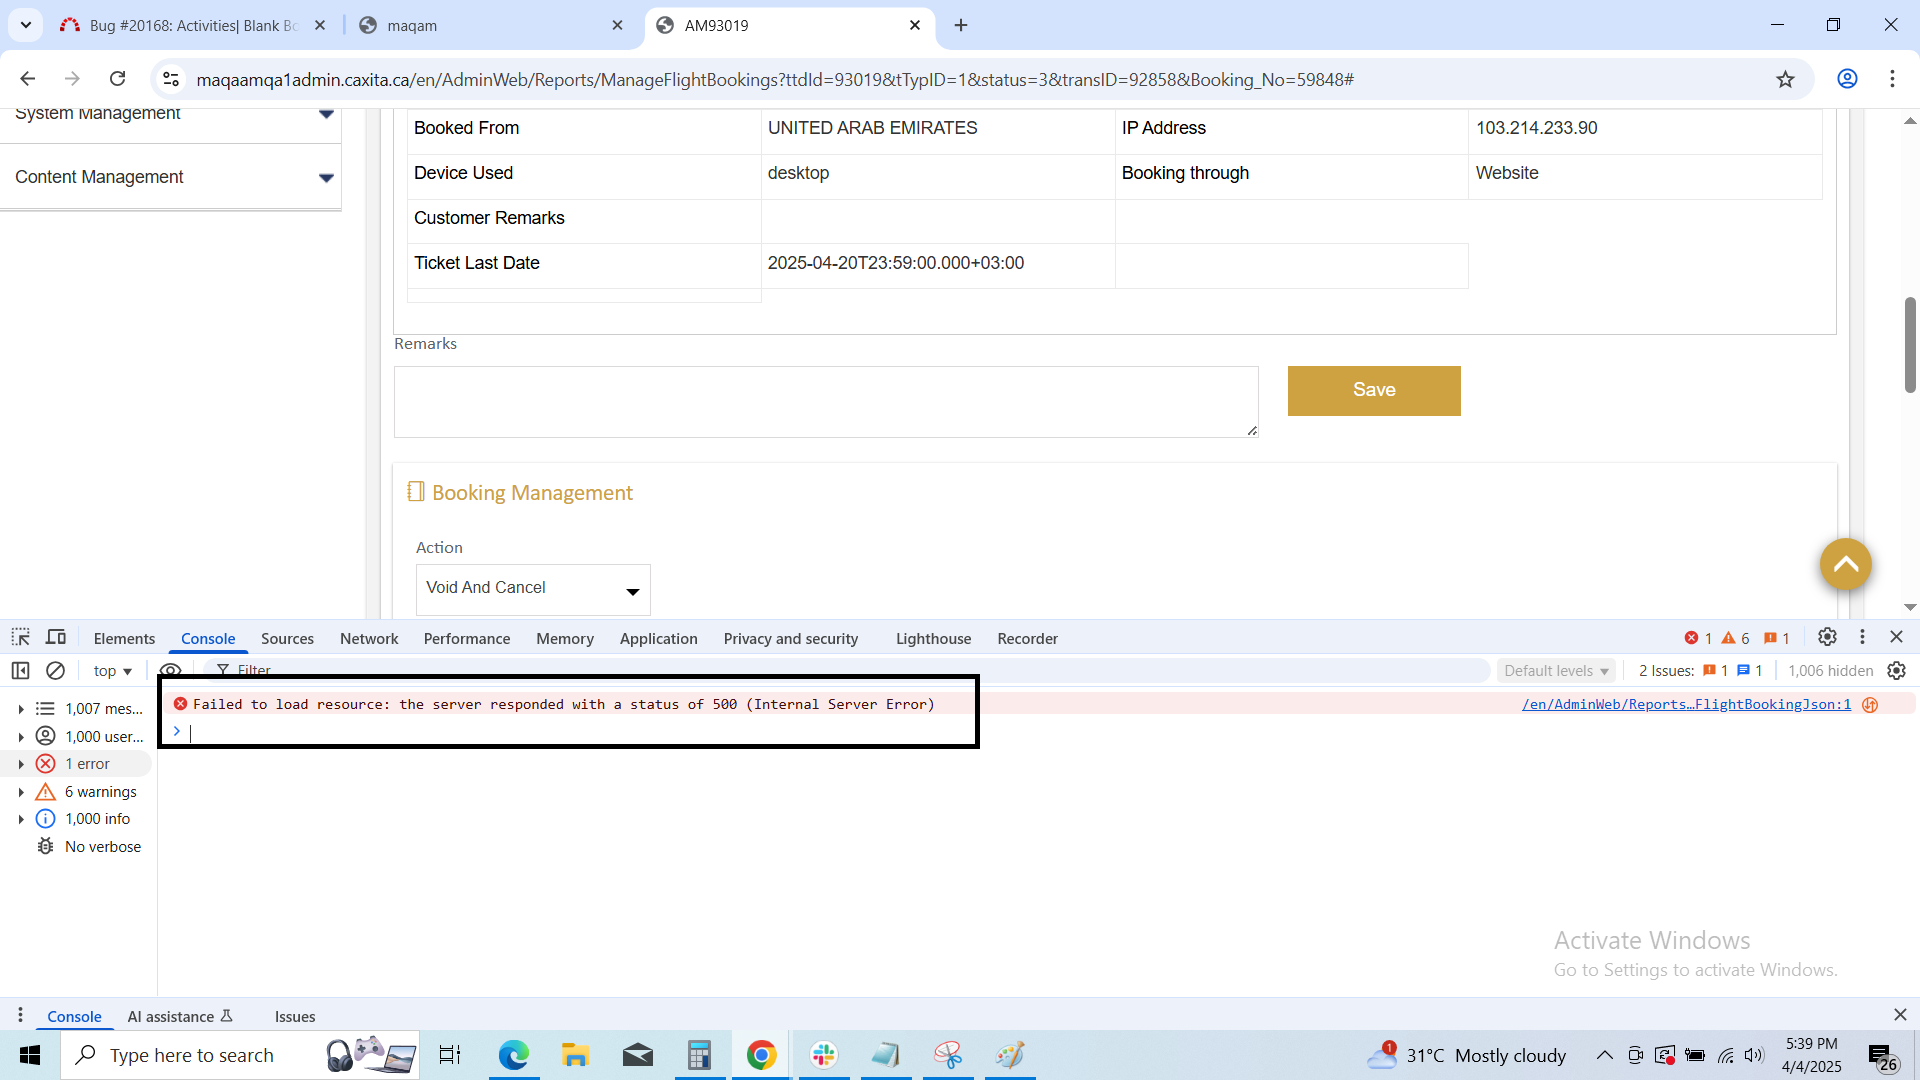
Task: Open the Default levels dropdown
Action: point(1556,671)
